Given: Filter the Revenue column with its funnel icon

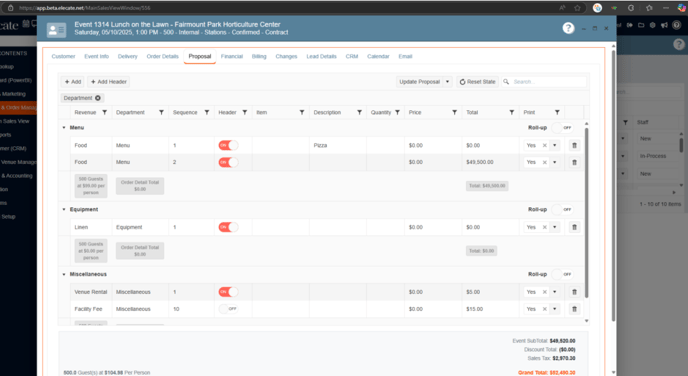Looking at the screenshot, I should pos(104,112).
